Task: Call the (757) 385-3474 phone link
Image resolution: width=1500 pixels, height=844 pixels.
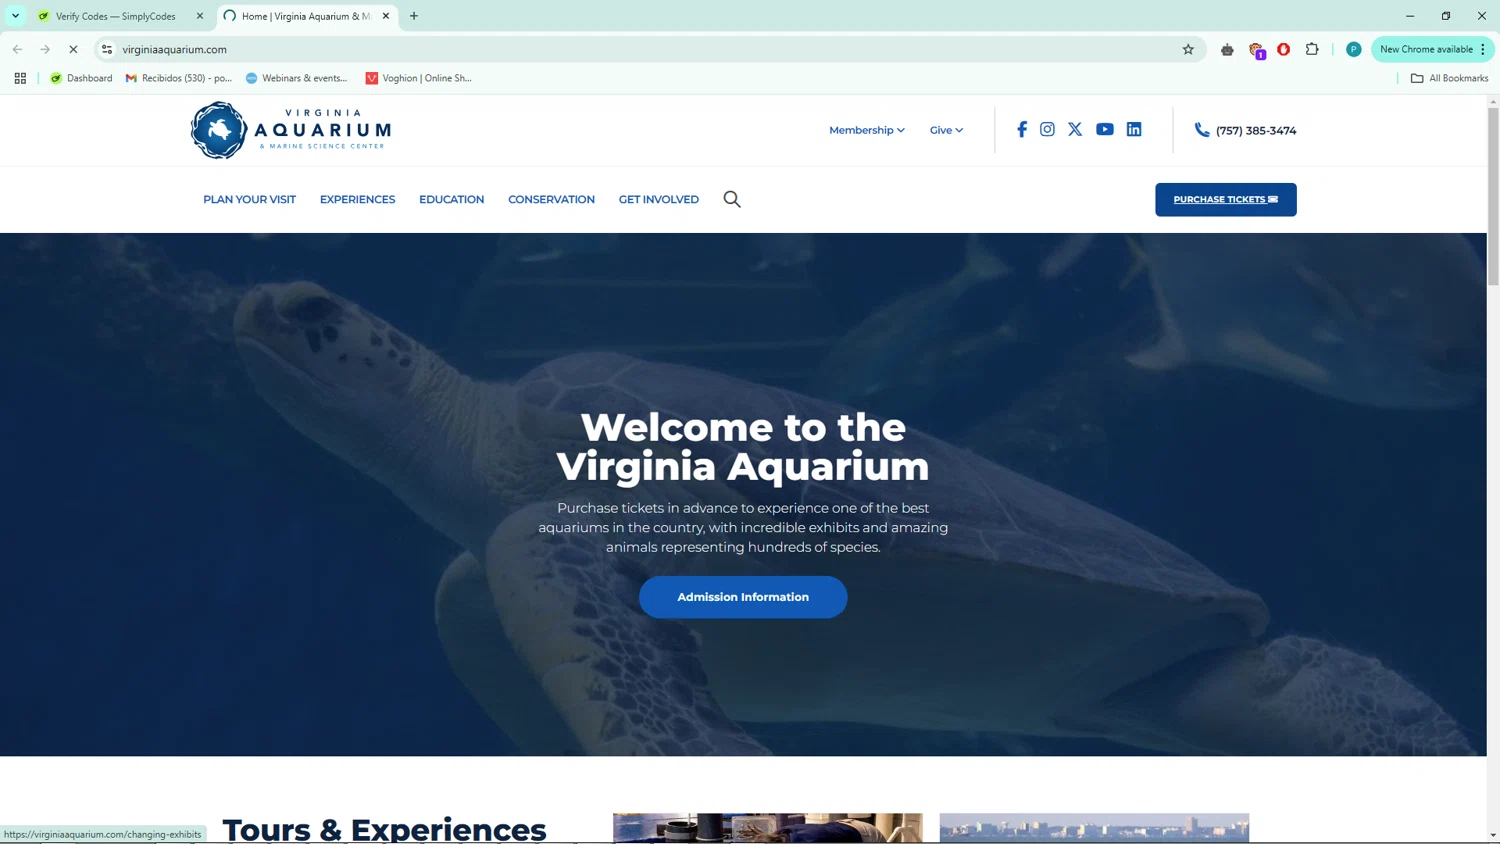Action: coord(1245,130)
